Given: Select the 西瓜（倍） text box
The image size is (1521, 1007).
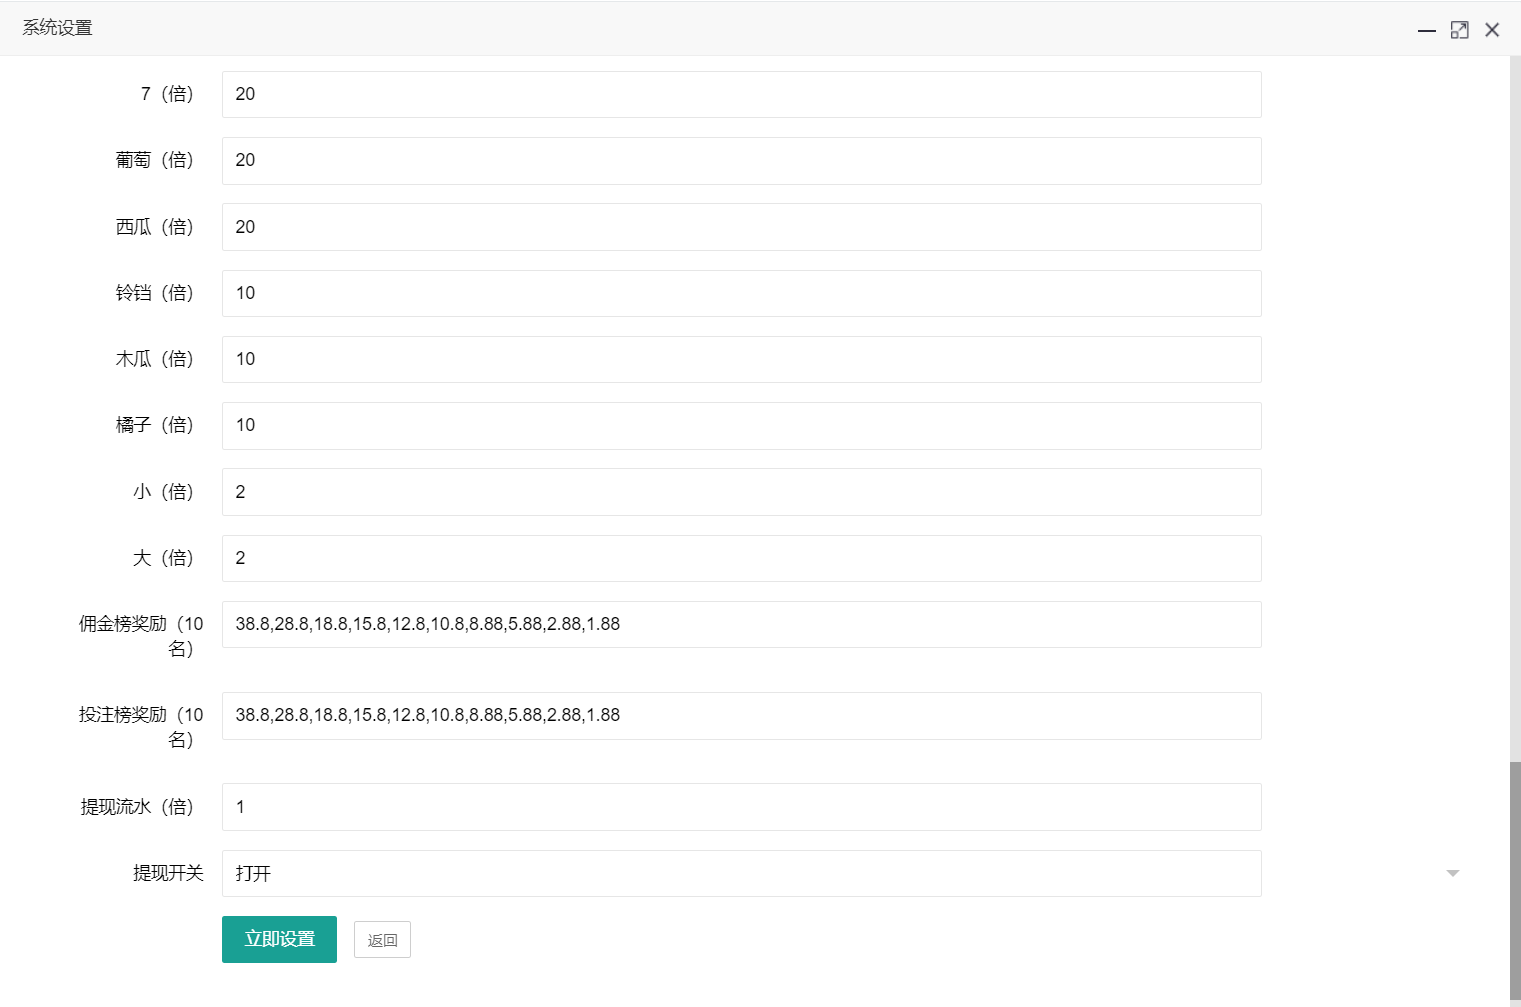Looking at the screenshot, I should click(740, 227).
